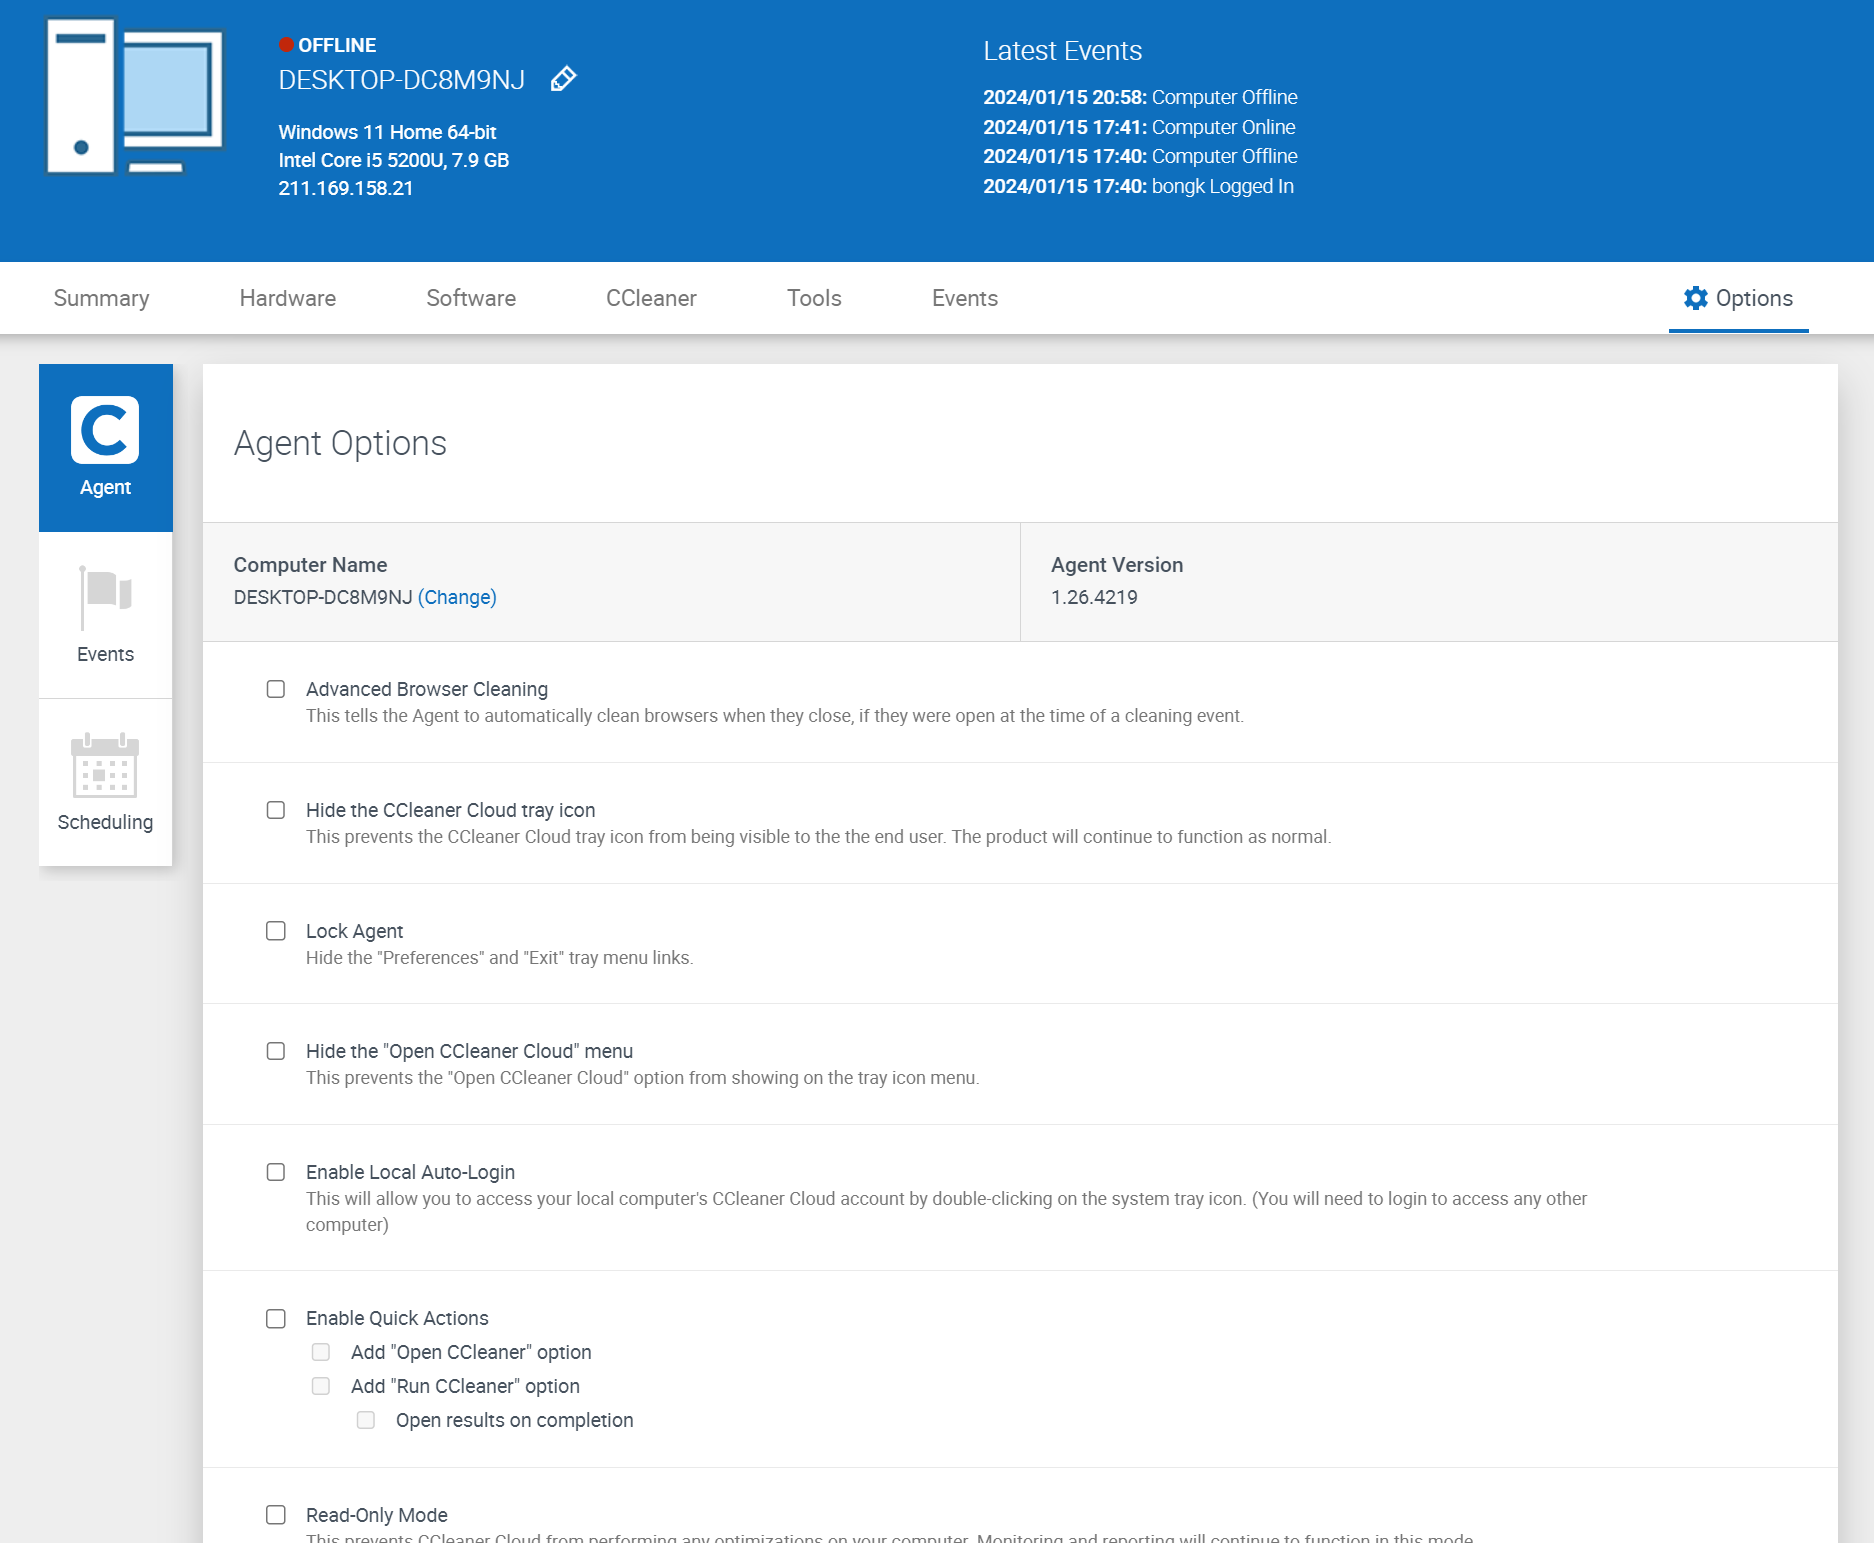Switch to the Hardware tab
Viewport: 1874px width, 1543px height.
click(x=288, y=298)
